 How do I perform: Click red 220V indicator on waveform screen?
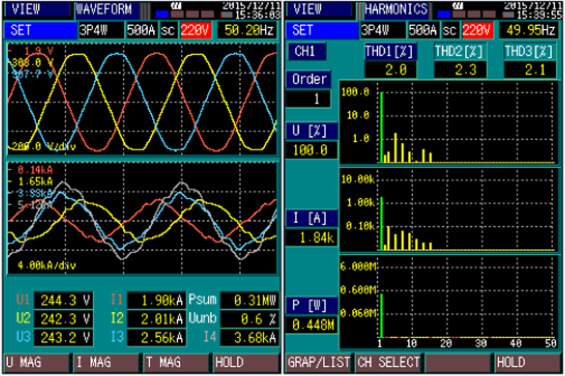196,30
